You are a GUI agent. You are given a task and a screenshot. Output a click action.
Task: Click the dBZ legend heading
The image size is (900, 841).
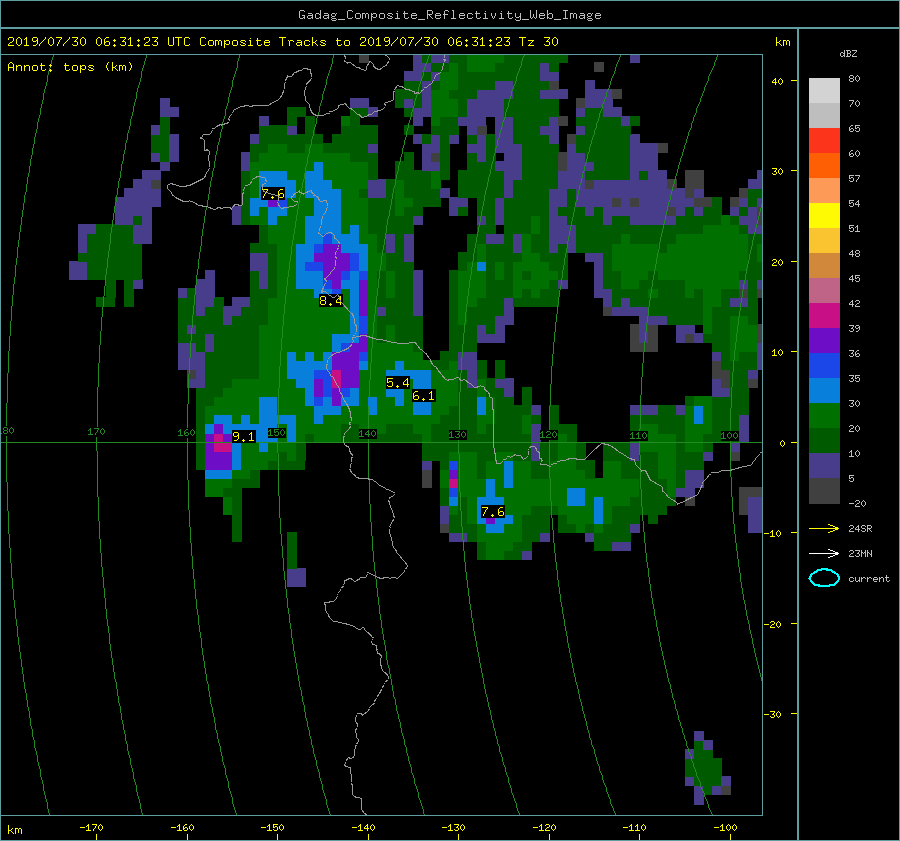(x=848, y=53)
